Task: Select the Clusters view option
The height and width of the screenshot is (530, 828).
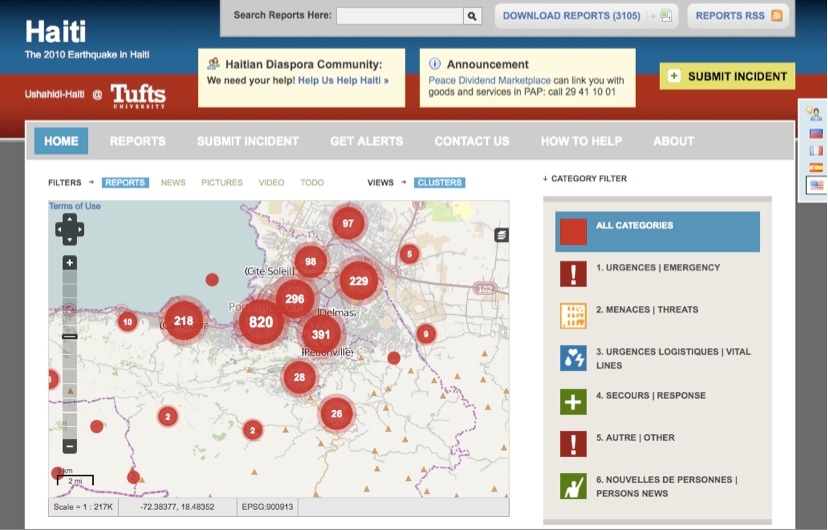Action: pyautogui.click(x=439, y=183)
